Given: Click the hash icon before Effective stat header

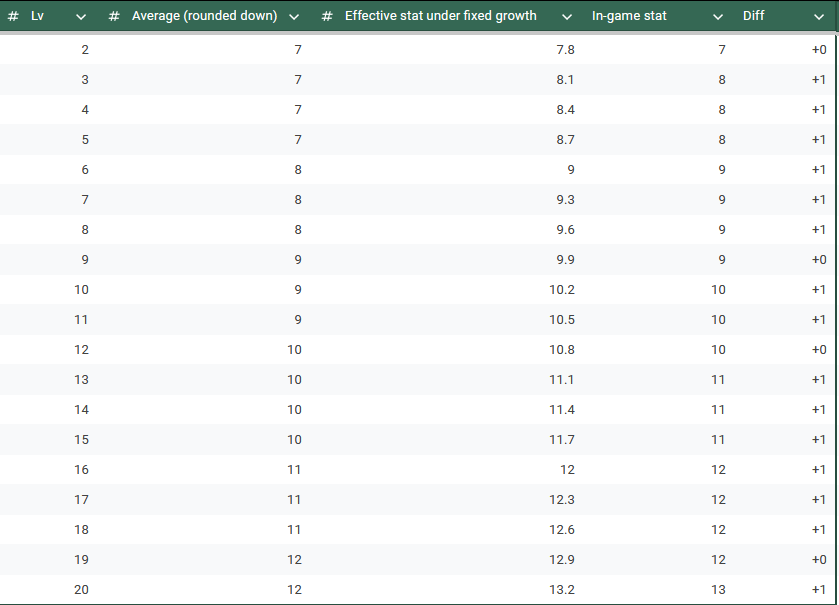Looking at the screenshot, I should [x=327, y=16].
